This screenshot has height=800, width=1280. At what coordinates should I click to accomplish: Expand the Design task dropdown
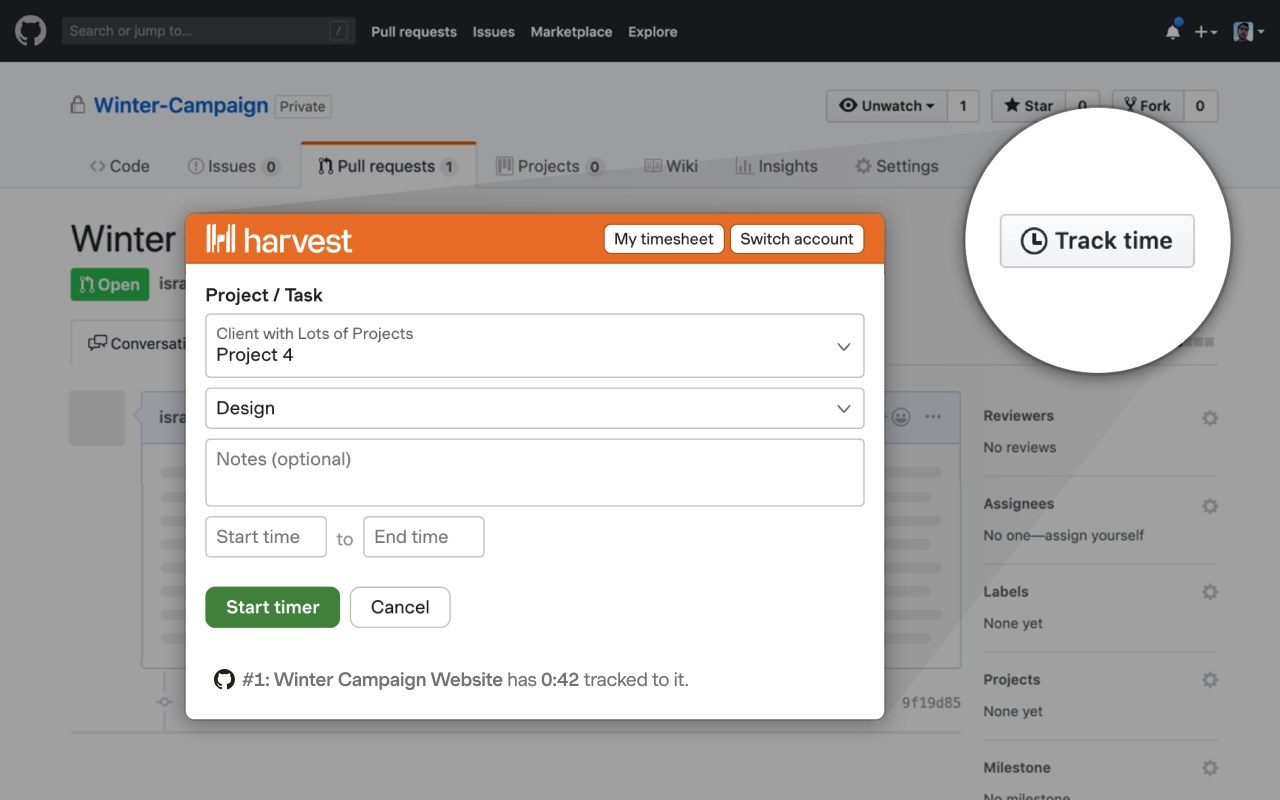[535, 408]
